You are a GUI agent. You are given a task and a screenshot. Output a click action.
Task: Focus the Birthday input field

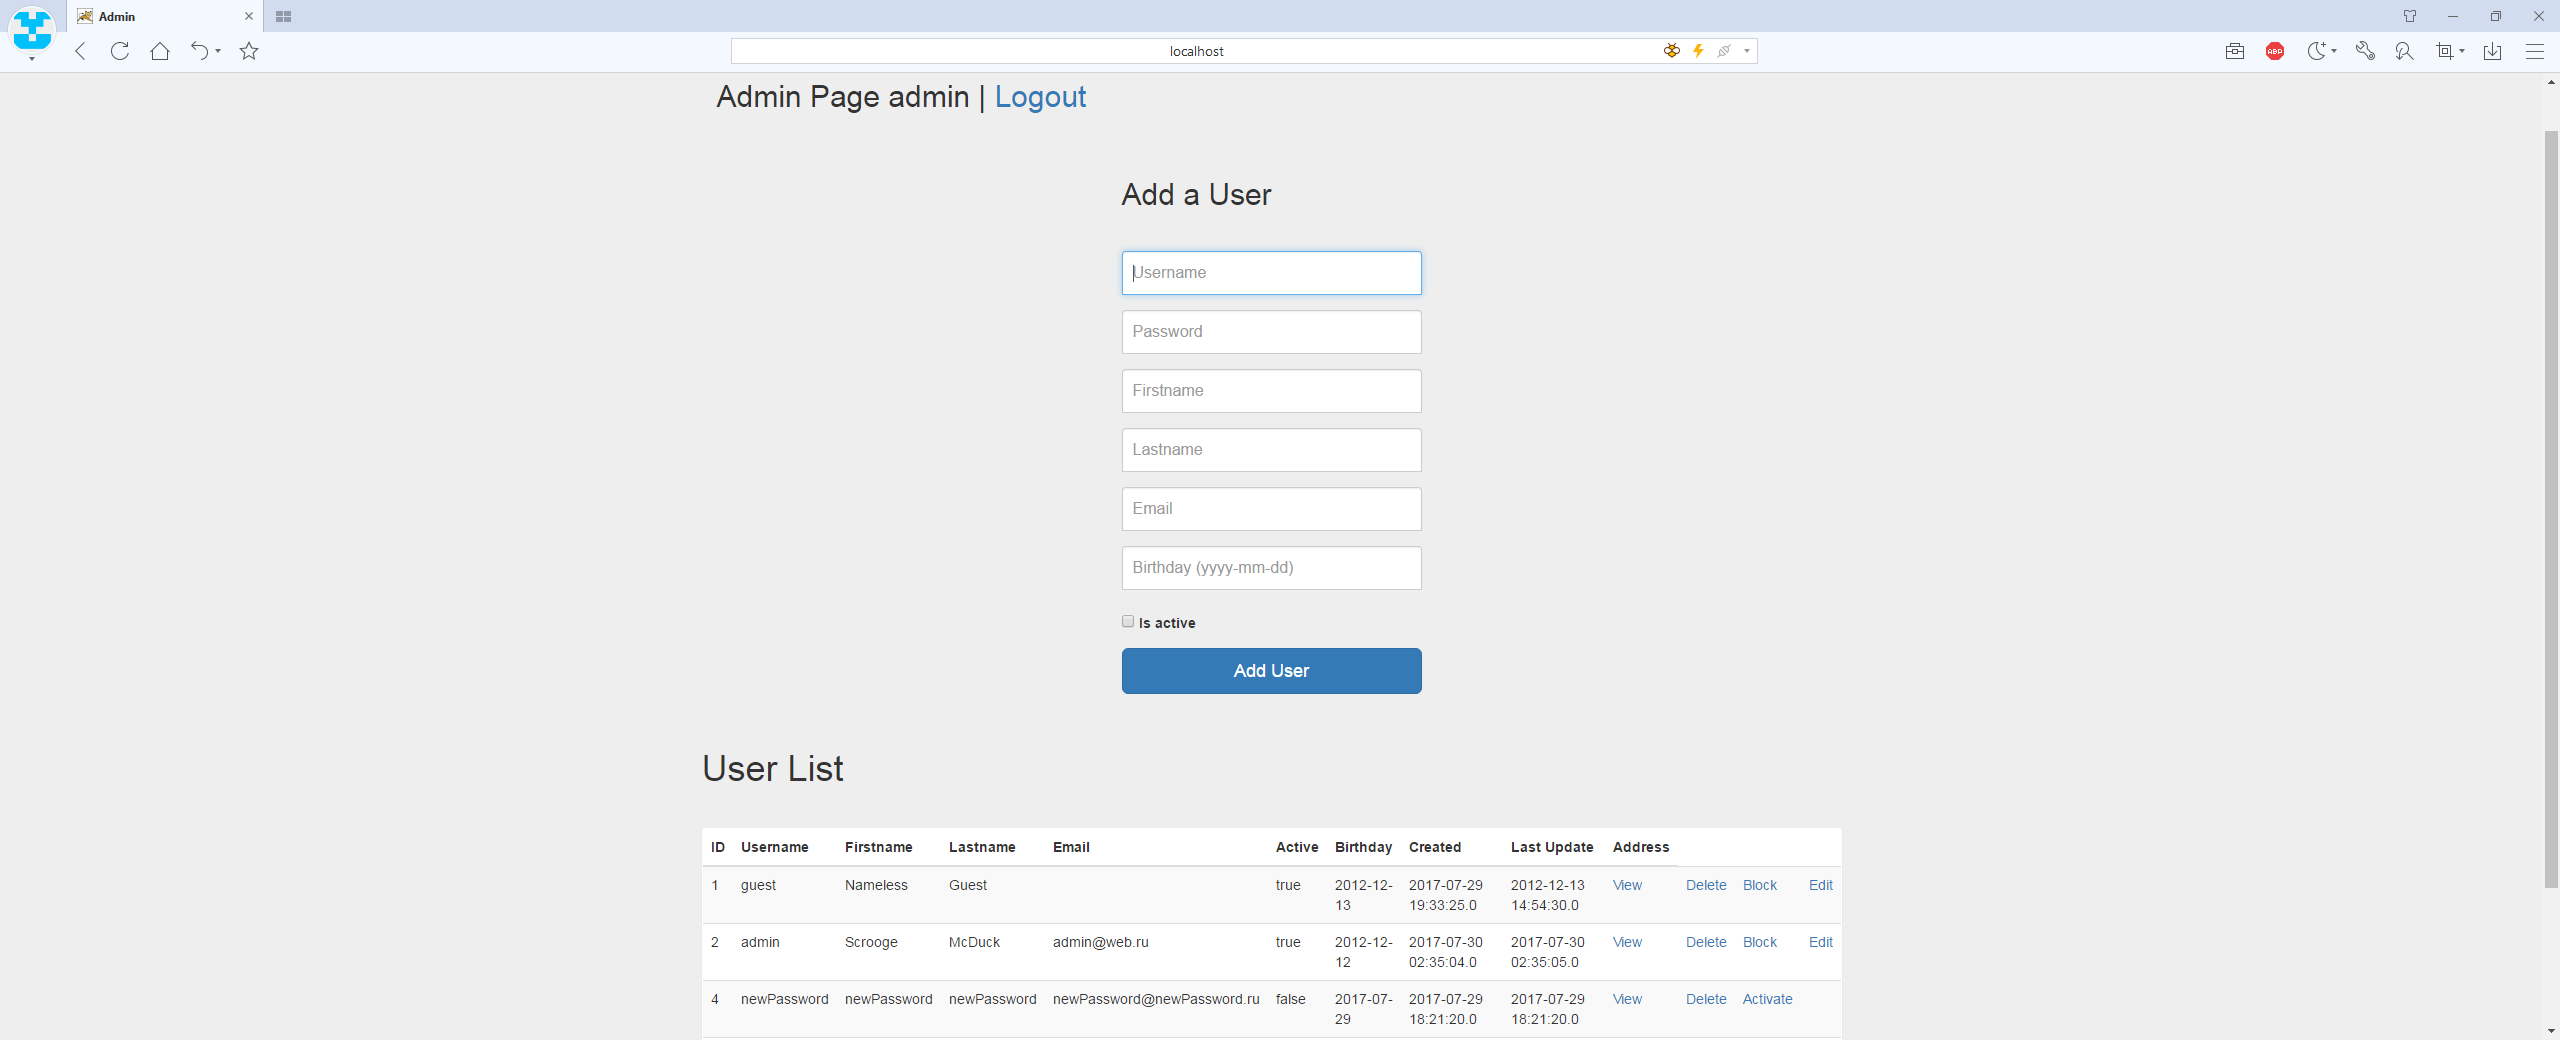pos(1271,568)
